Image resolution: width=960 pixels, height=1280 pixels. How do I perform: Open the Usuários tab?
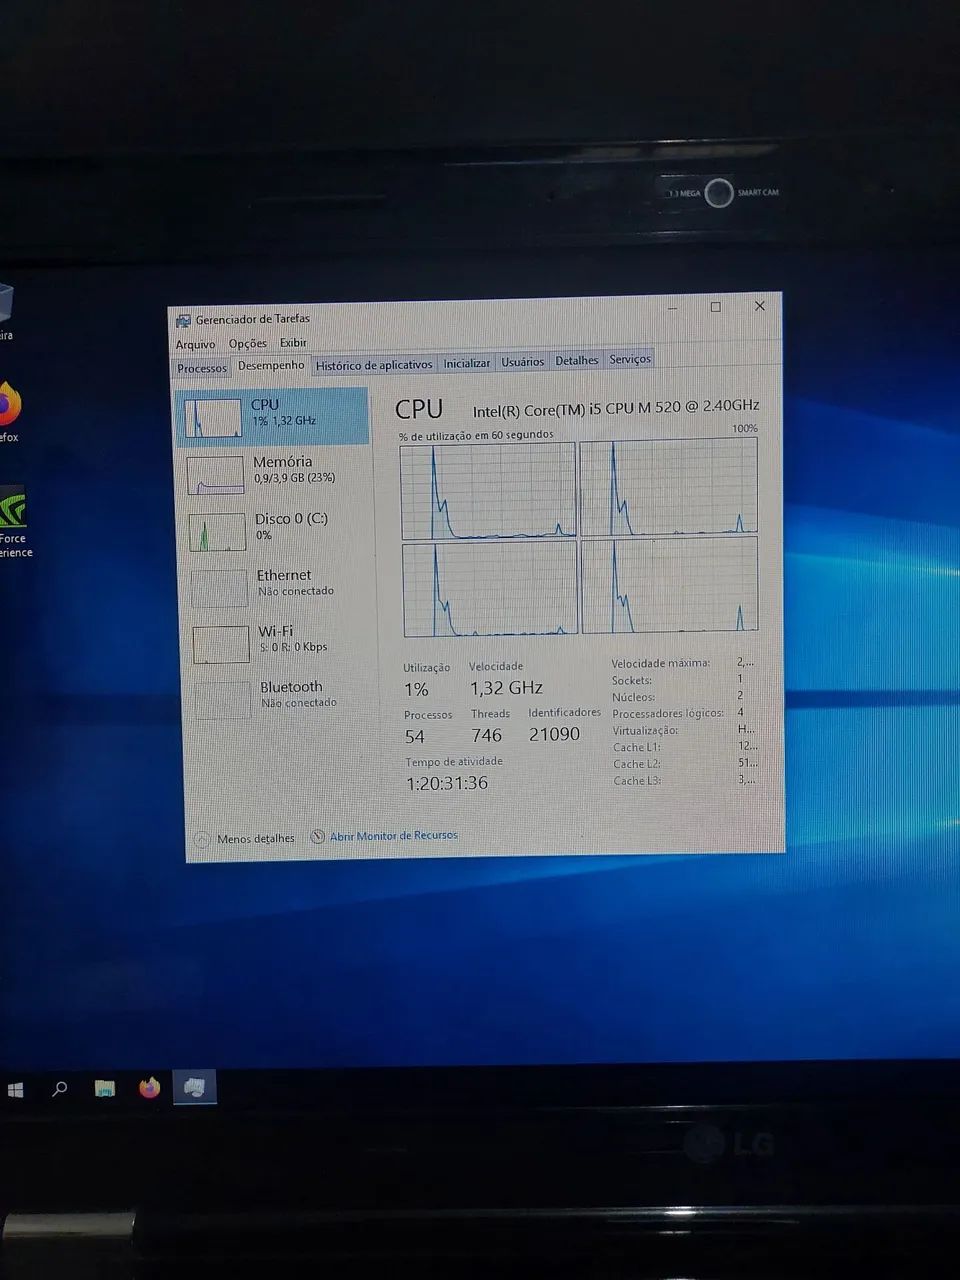click(x=523, y=362)
